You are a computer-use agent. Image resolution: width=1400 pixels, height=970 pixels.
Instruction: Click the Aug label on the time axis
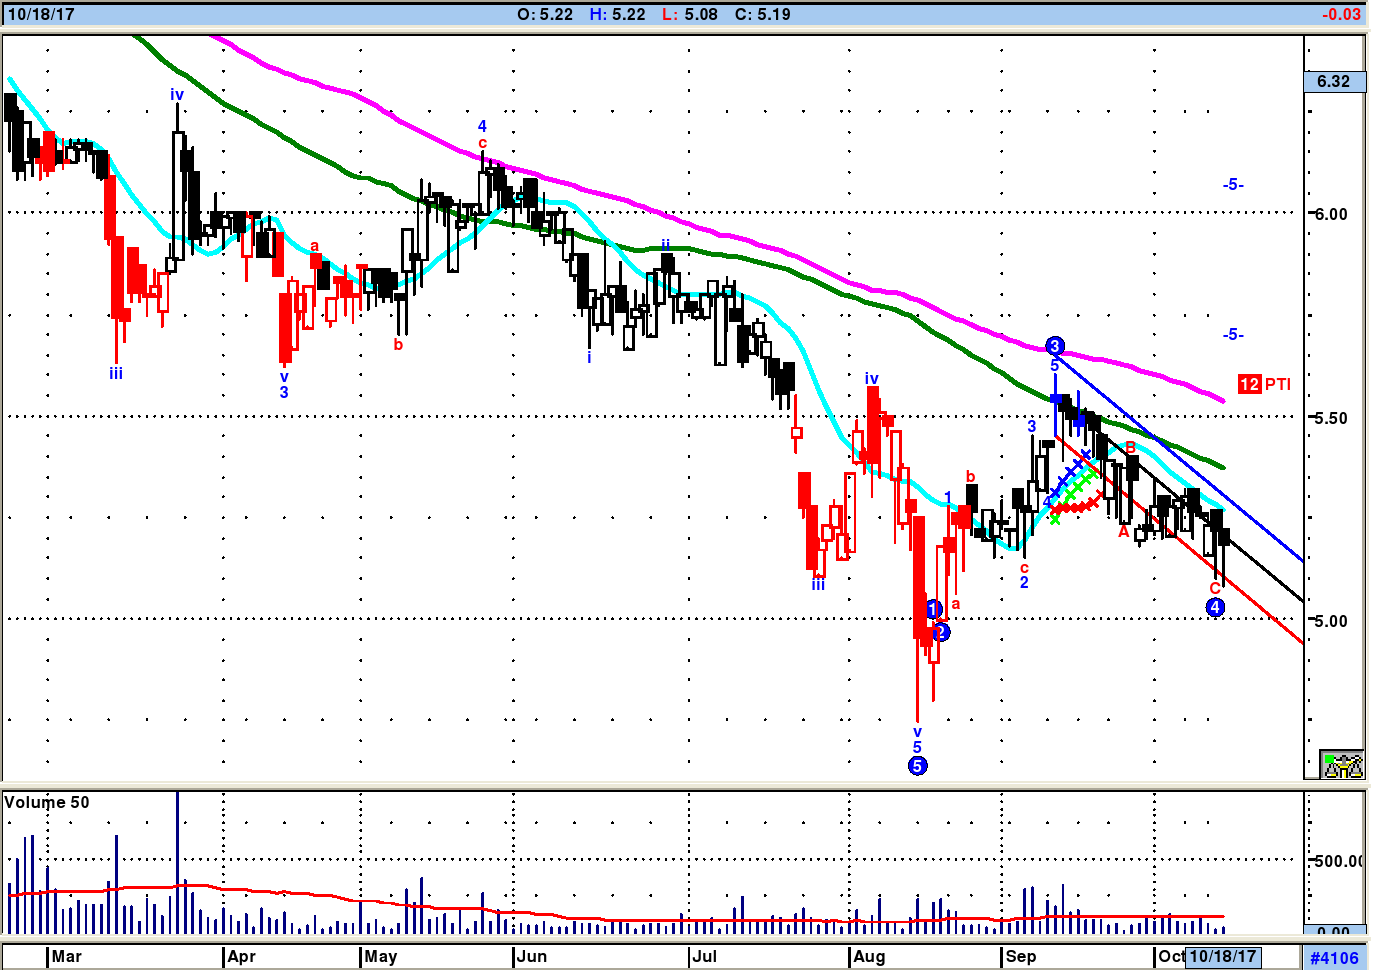point(869,956)
